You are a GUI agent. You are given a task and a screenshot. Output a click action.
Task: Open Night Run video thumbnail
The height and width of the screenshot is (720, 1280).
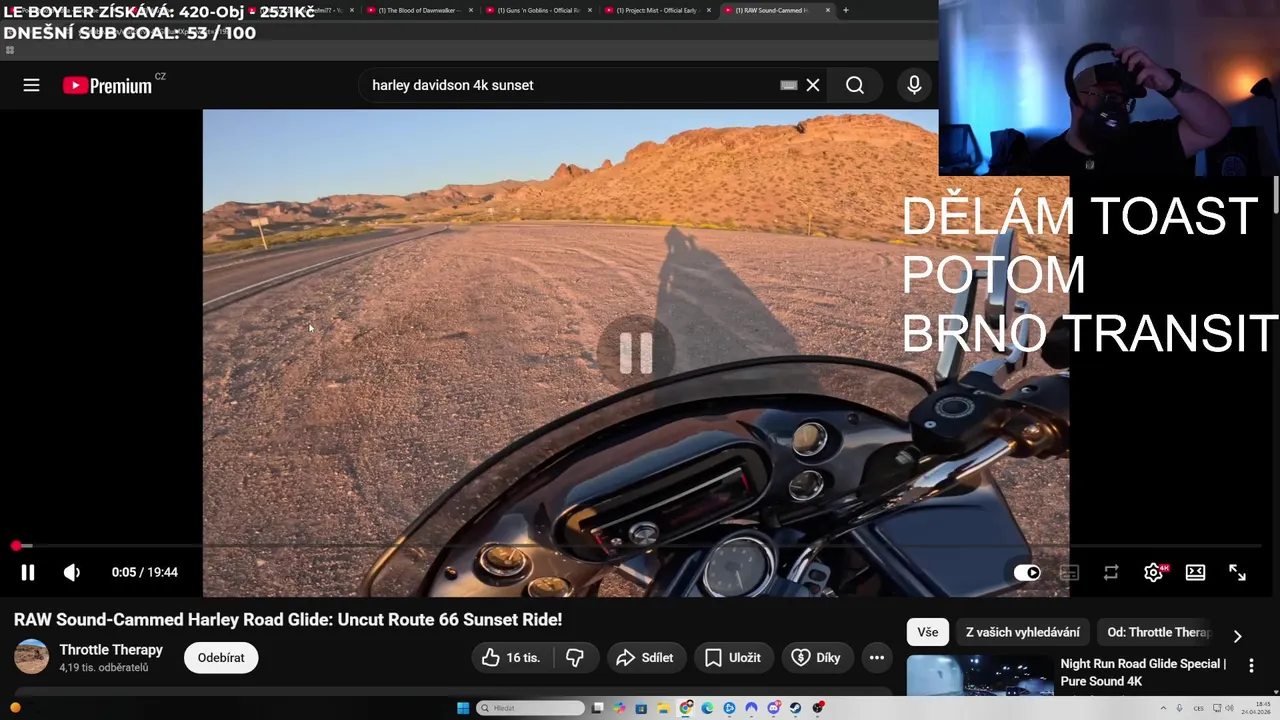click(x=980, y=675)
